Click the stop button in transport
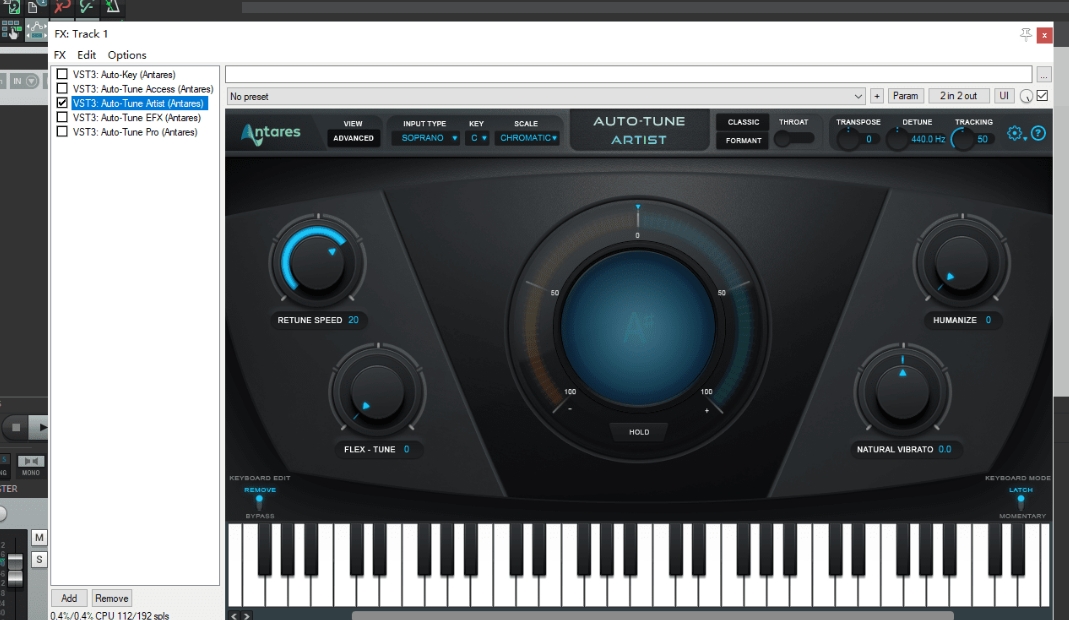 tap(16, 428)
